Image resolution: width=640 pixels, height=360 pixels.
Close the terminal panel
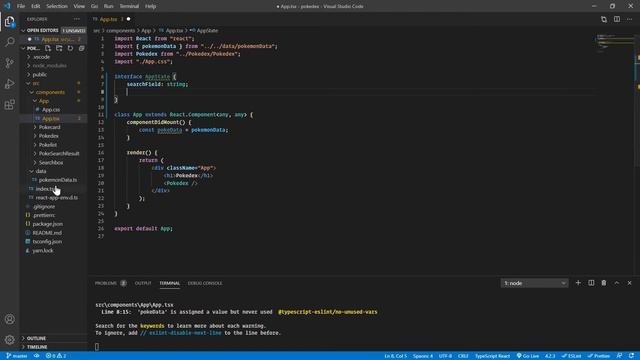[x=629, y=283]
